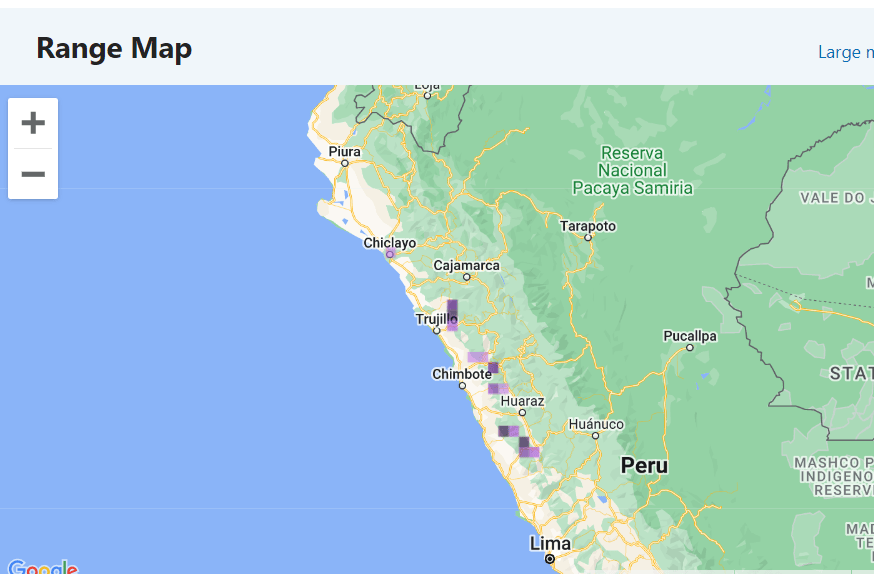
Task: Click the Chiclayo purple range marker
Action: pos(390,254)
